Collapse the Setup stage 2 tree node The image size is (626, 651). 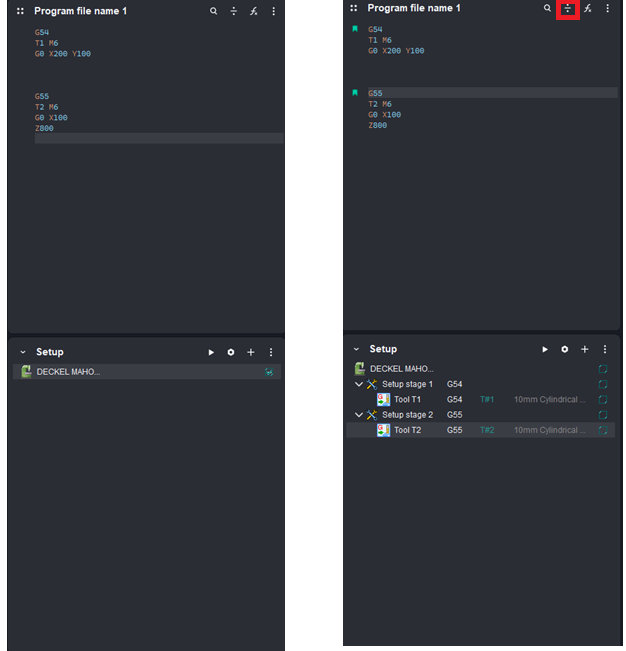[x=359, y=414]
